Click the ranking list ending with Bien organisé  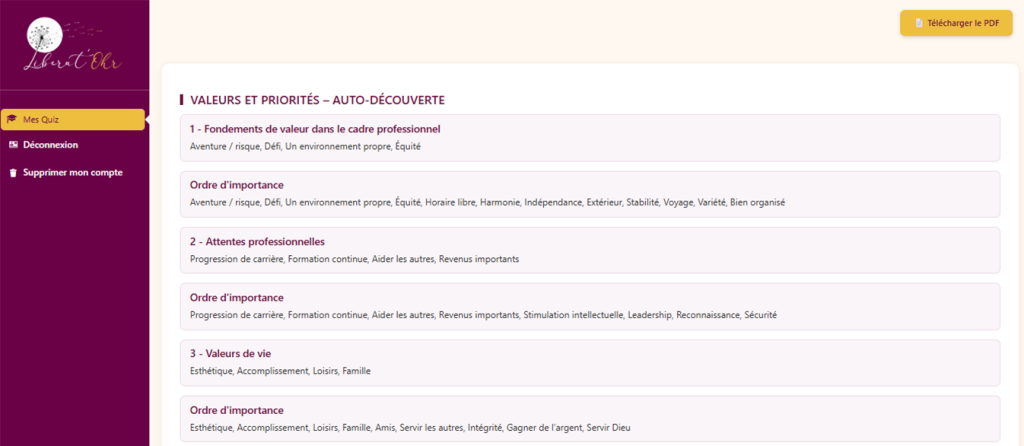487,202
